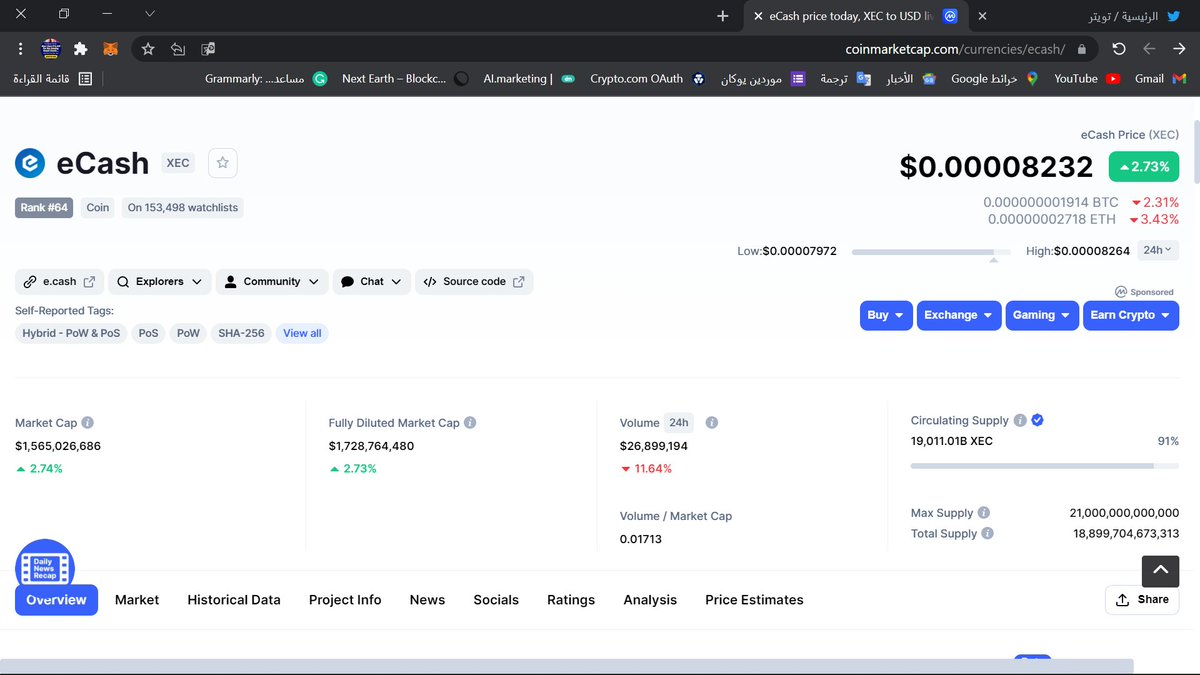Open the e.cash website link
1200x675 pixels.
click(59, 282)
